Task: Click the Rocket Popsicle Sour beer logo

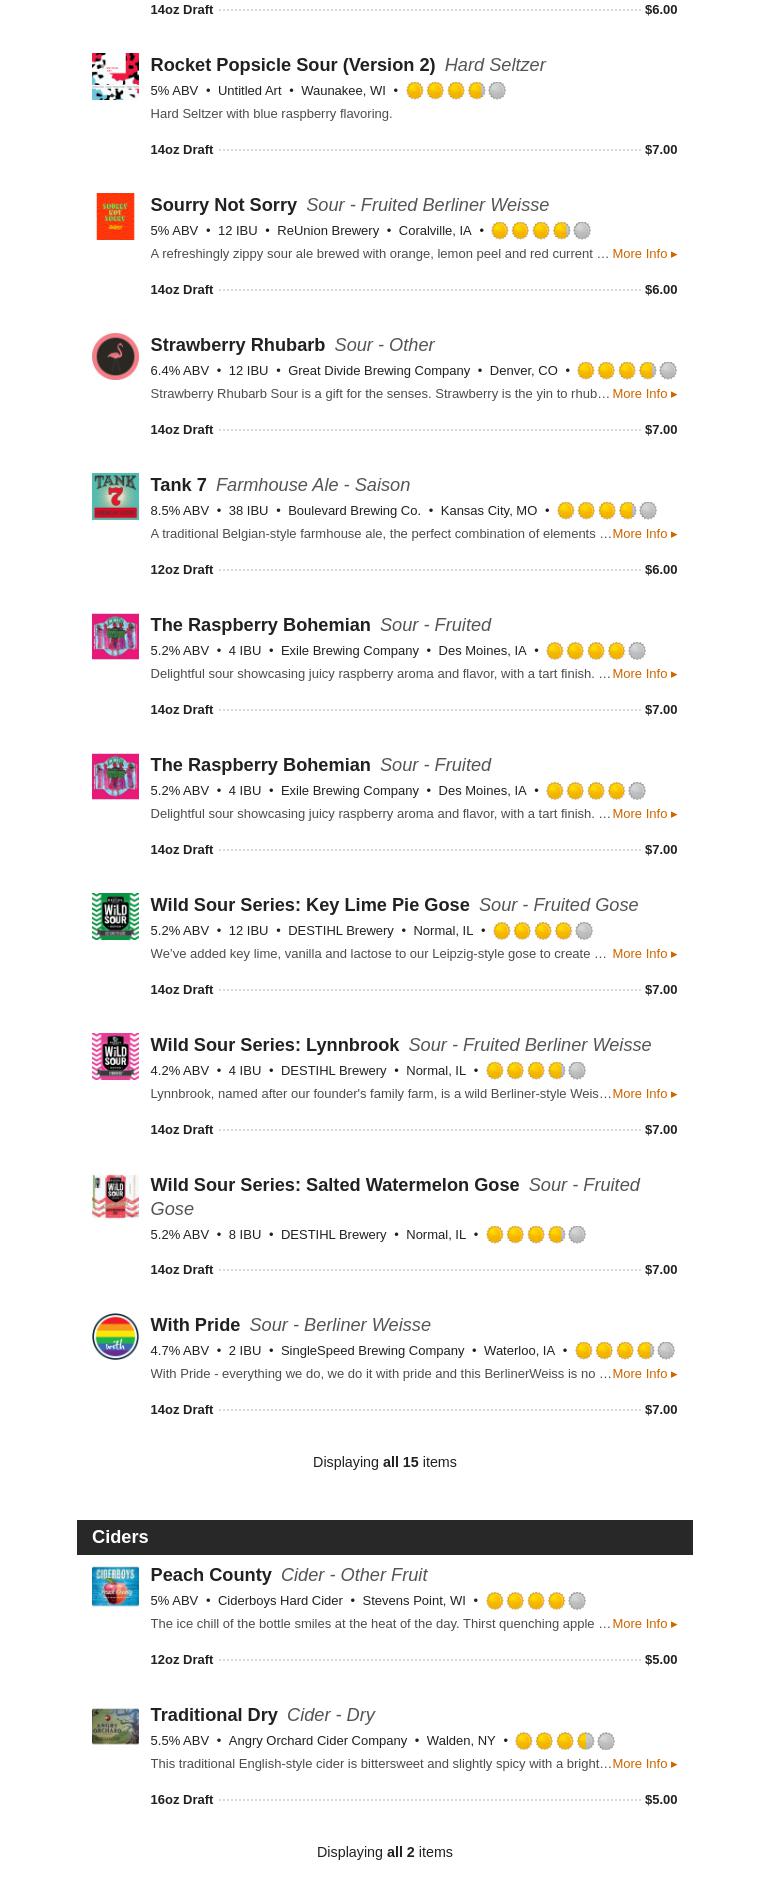Action: tap(115, 76)
